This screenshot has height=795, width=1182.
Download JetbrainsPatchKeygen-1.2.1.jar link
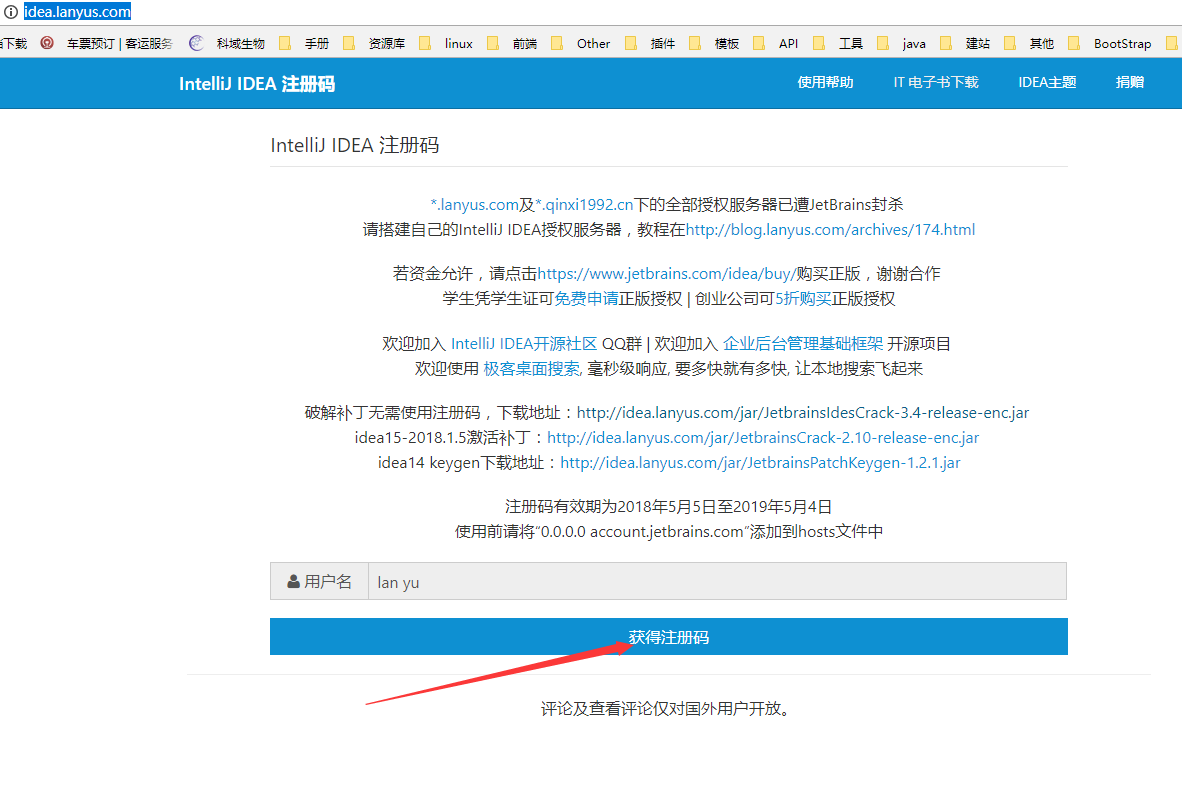point(760,463)
